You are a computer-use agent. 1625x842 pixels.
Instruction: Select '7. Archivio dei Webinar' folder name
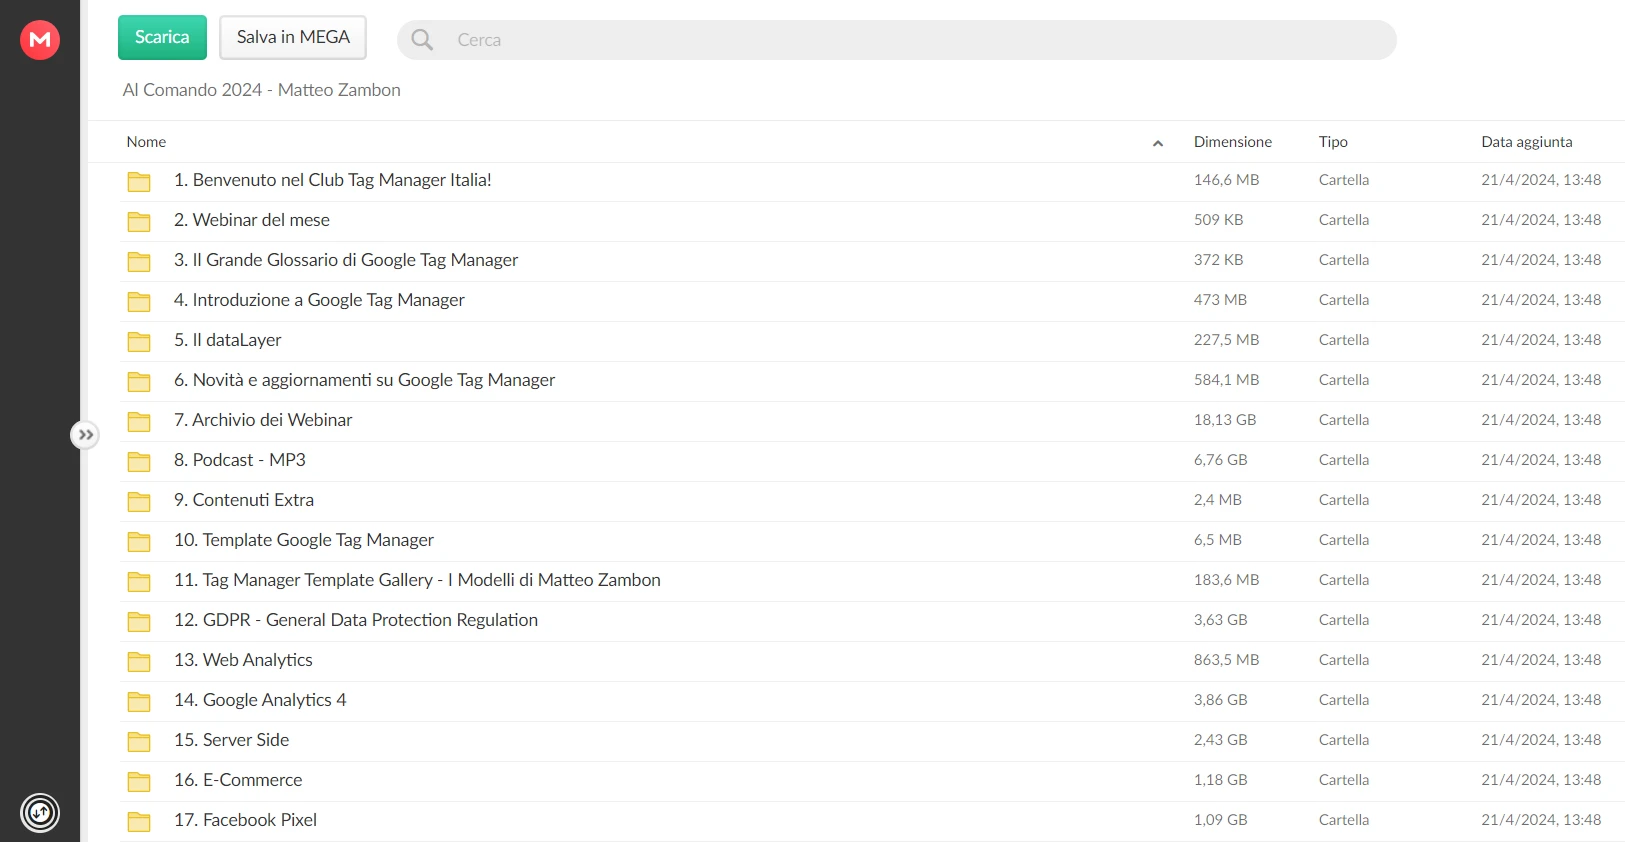pos(263,420)
